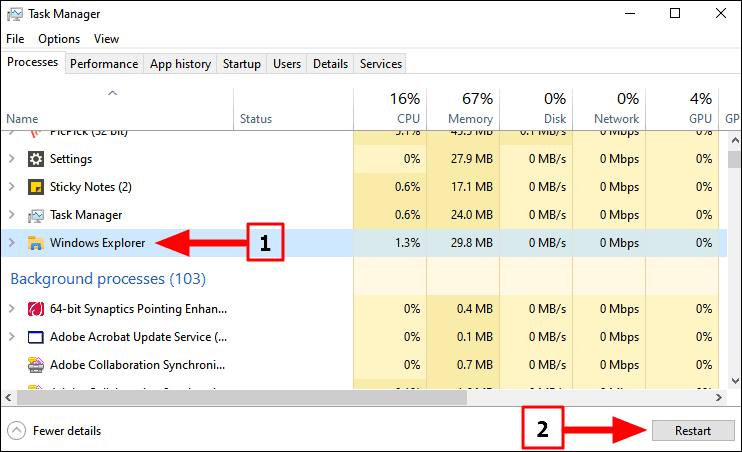The height and width of the screenshot is (452, 742).
Task: Sort by the Disk column header
Action: tap(536, 109)
